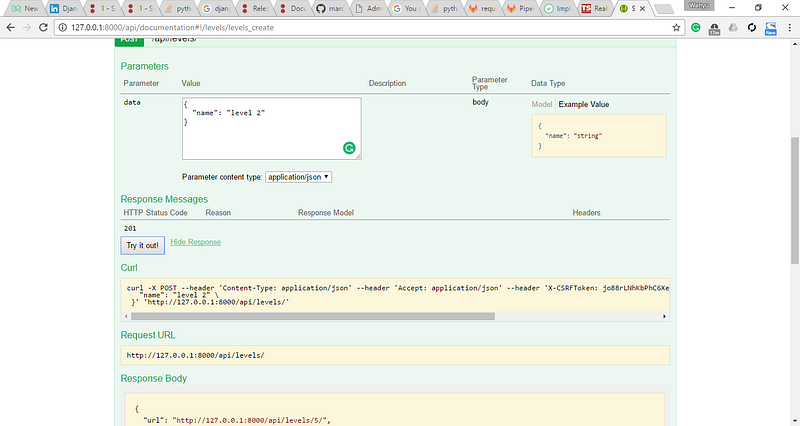This screenshot has width=800, height=426.
Task: Click the Grammarly icon inside the data textarea
Action: pos(349,148)
